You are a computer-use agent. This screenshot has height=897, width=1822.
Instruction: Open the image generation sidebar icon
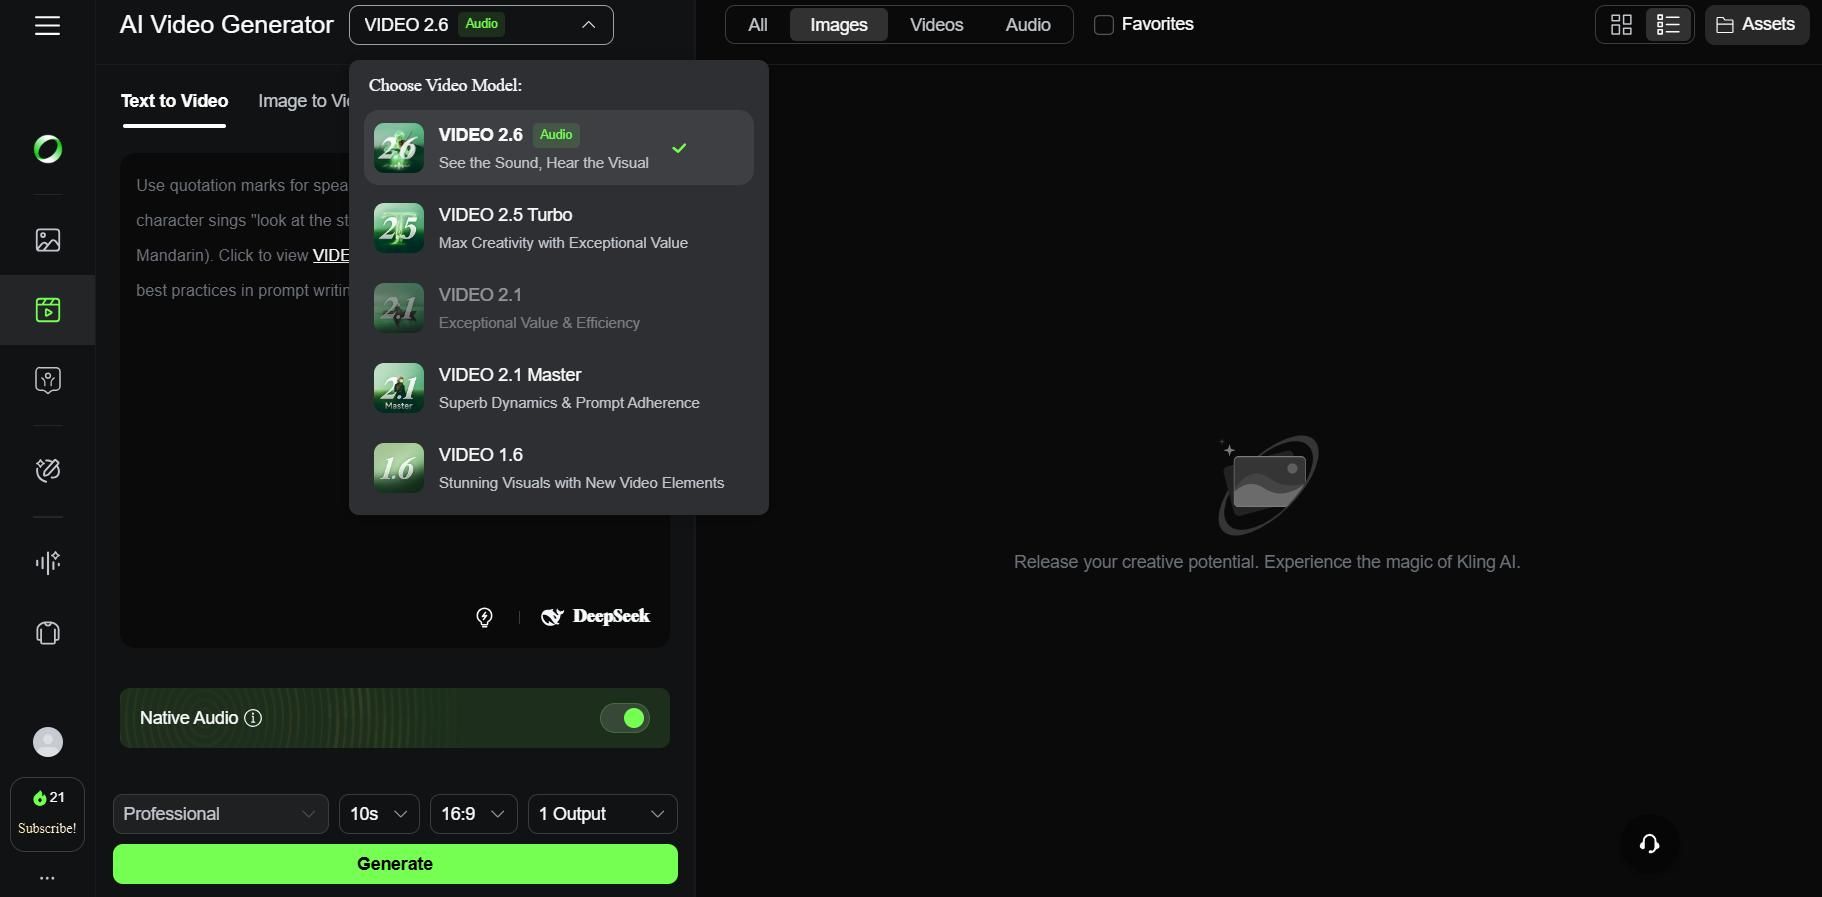click(48, 240)
